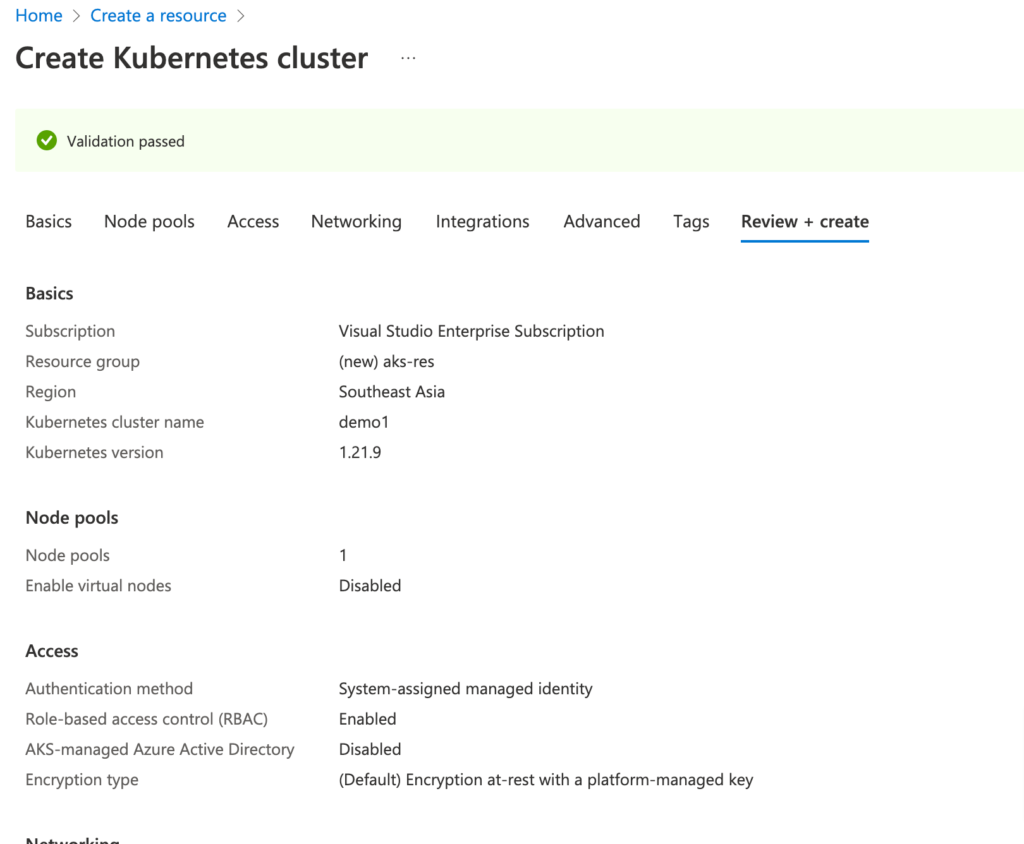Click the chevron after Home in the breadcrumb
This screenshot has height=844, width=1024.
click(75, 15)
